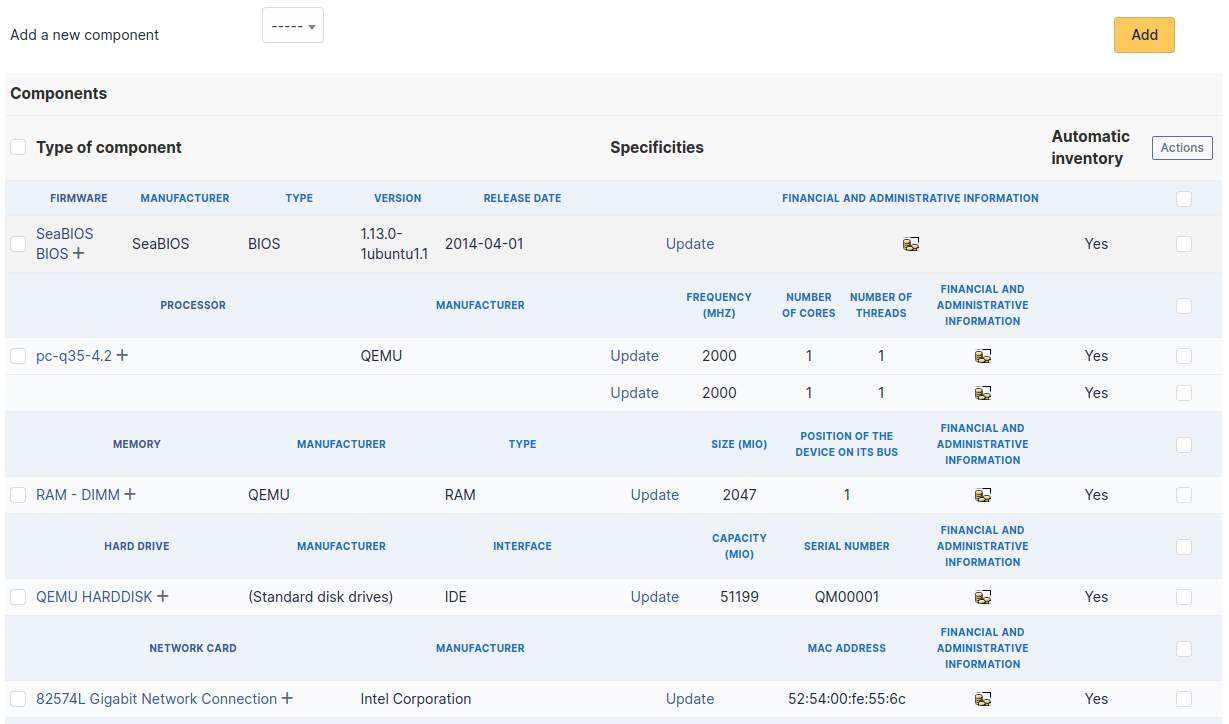Tick the right-side checkbox in Processor header row
This screenshot has height=724, width=1229.
[1184, 306]
